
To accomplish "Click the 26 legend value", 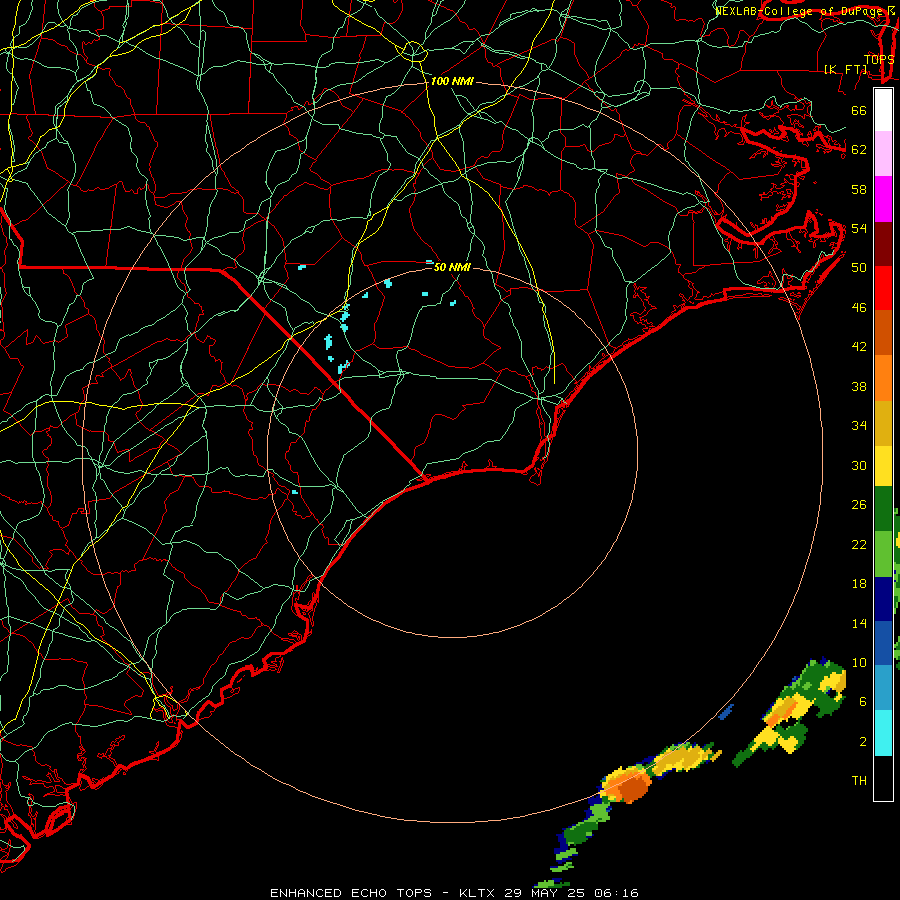I will coord(859,504).
